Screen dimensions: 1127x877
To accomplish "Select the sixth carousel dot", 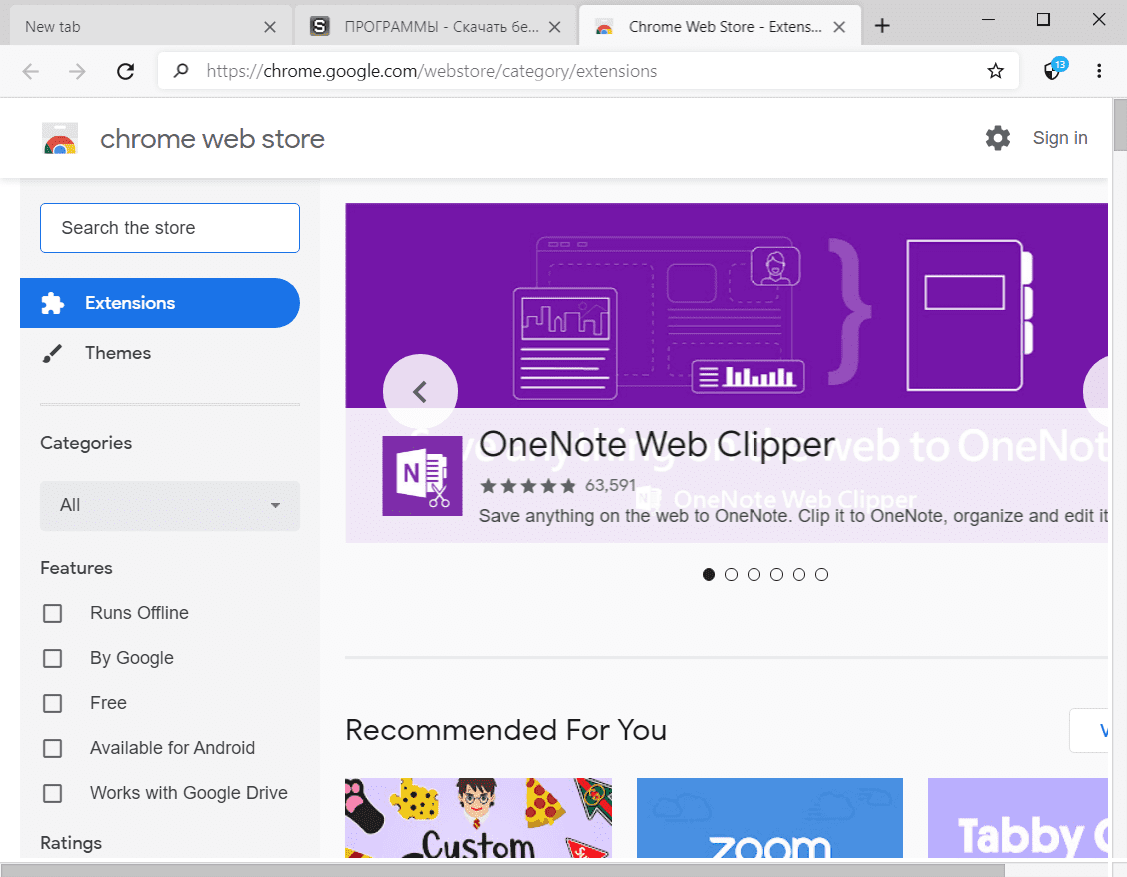I will (x=822, y=574).
